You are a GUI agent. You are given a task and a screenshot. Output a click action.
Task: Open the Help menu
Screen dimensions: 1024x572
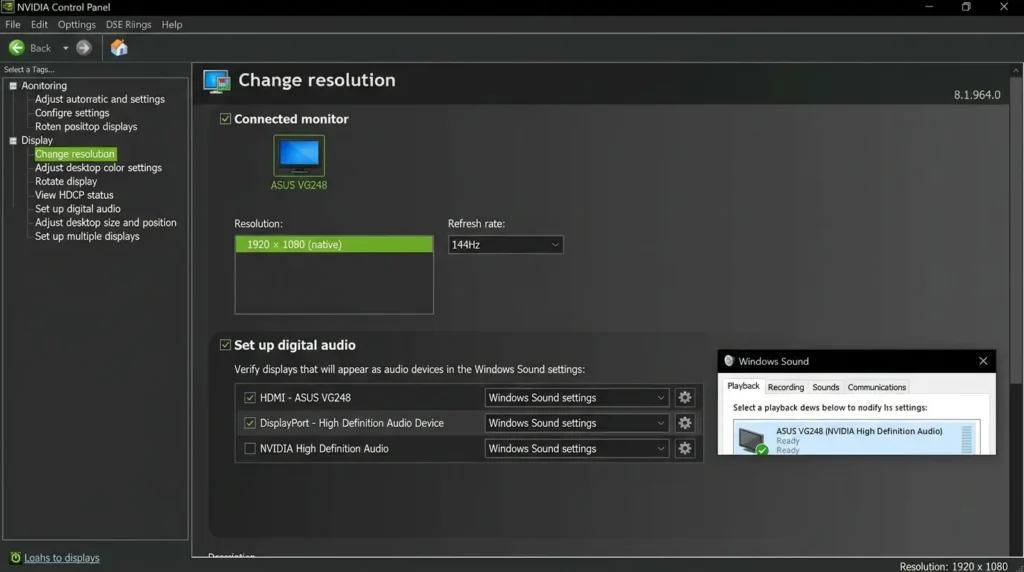pos(172,24)
